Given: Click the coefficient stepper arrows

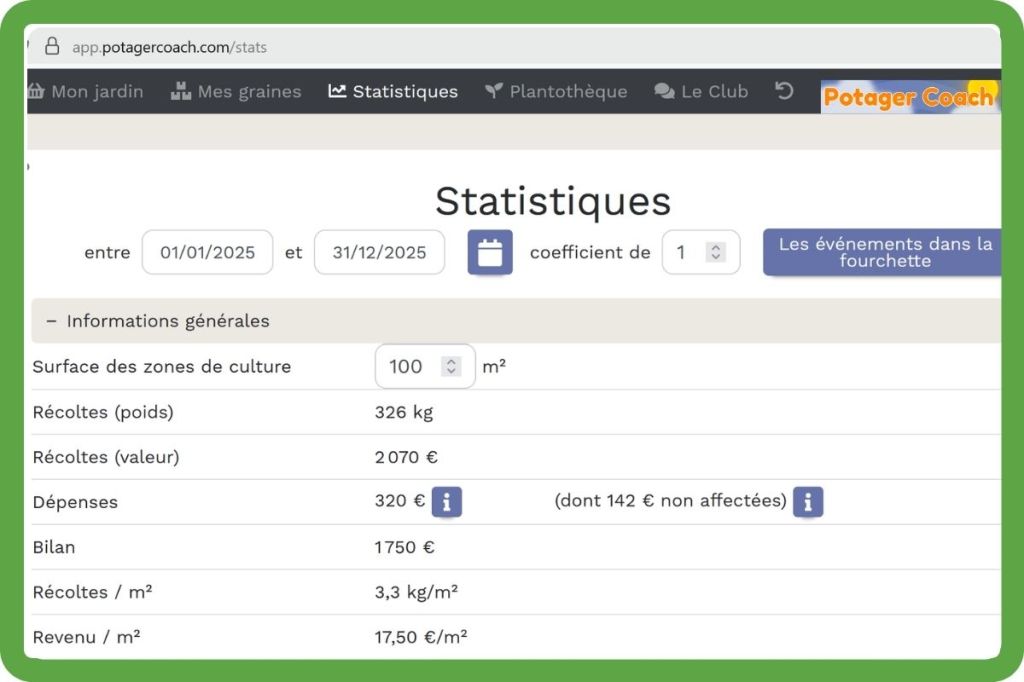Looking at the screenshot, I should pyautogui.click(x=716, y=252).
